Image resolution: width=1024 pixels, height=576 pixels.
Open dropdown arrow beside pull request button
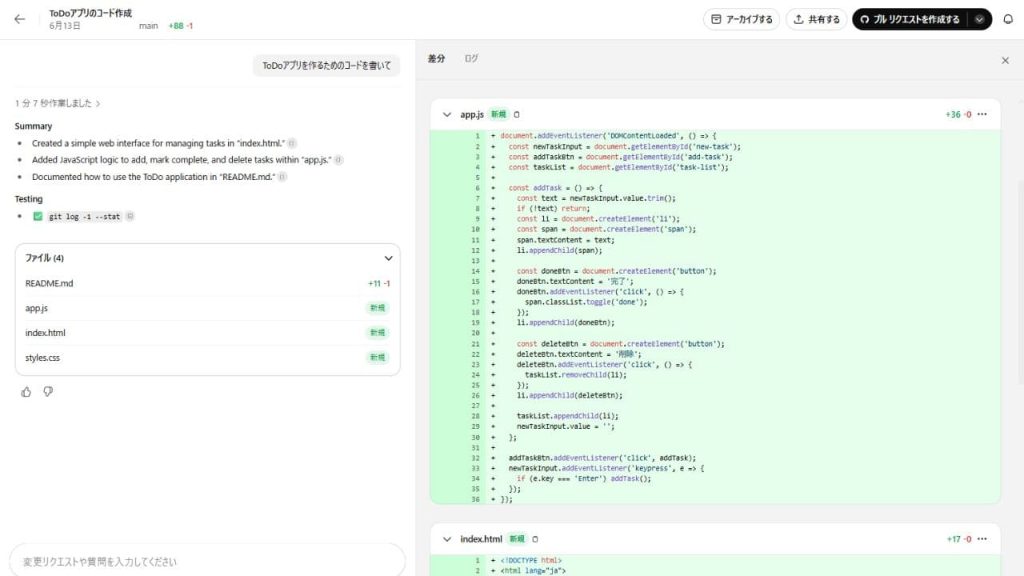980,19
